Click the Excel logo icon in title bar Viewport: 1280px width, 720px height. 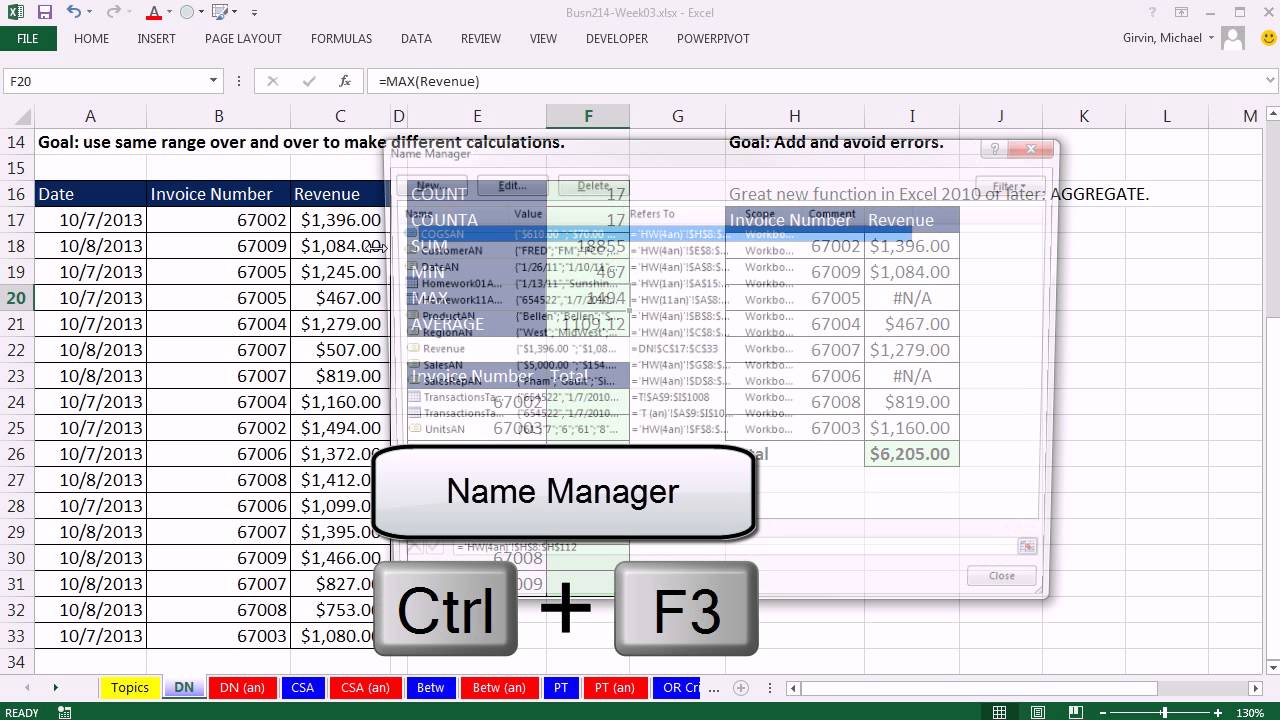pyautogui.click(x=14, y=13)
